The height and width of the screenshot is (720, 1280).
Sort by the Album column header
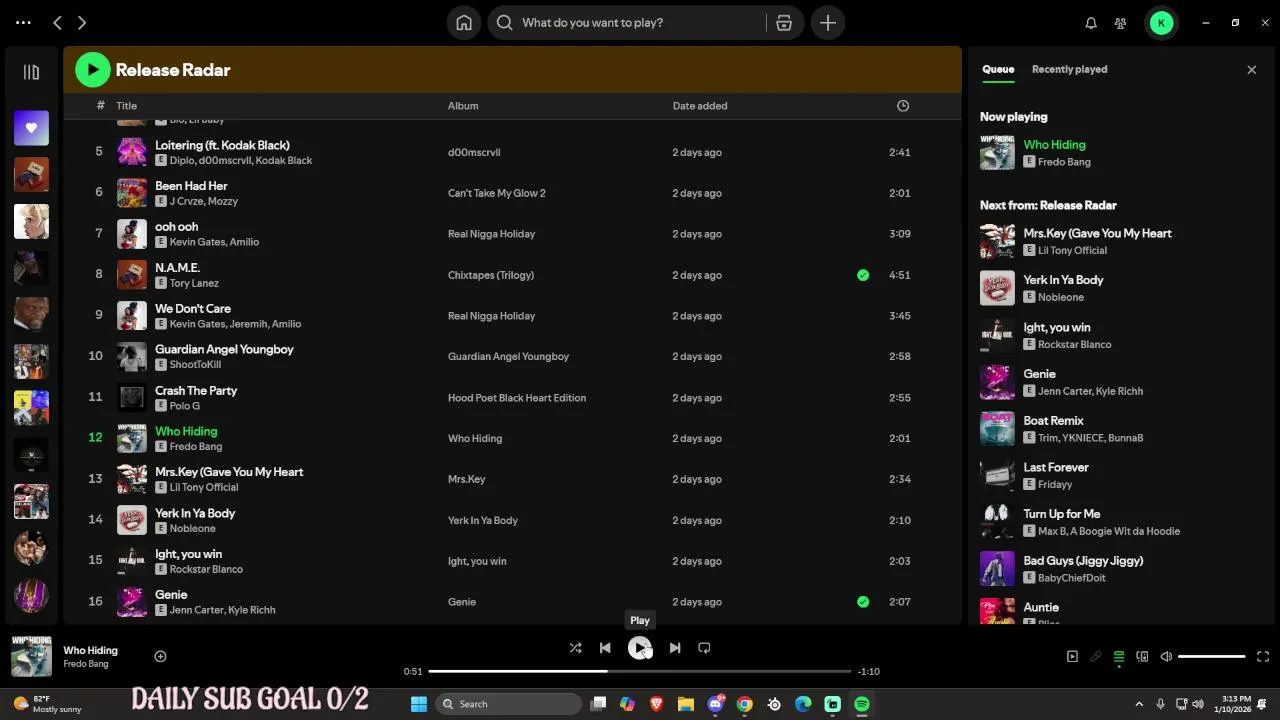click(x=463, y=106)
